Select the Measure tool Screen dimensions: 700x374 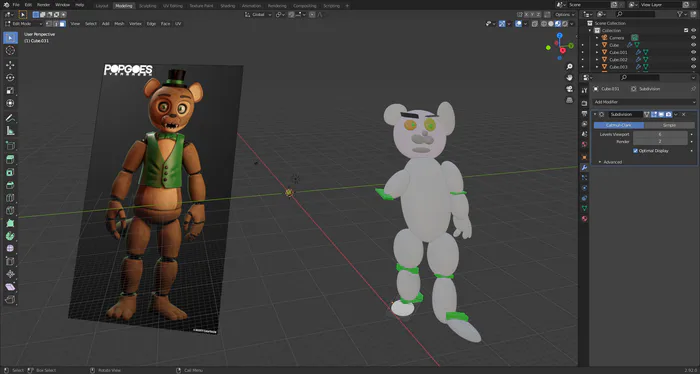pos(10,131)
